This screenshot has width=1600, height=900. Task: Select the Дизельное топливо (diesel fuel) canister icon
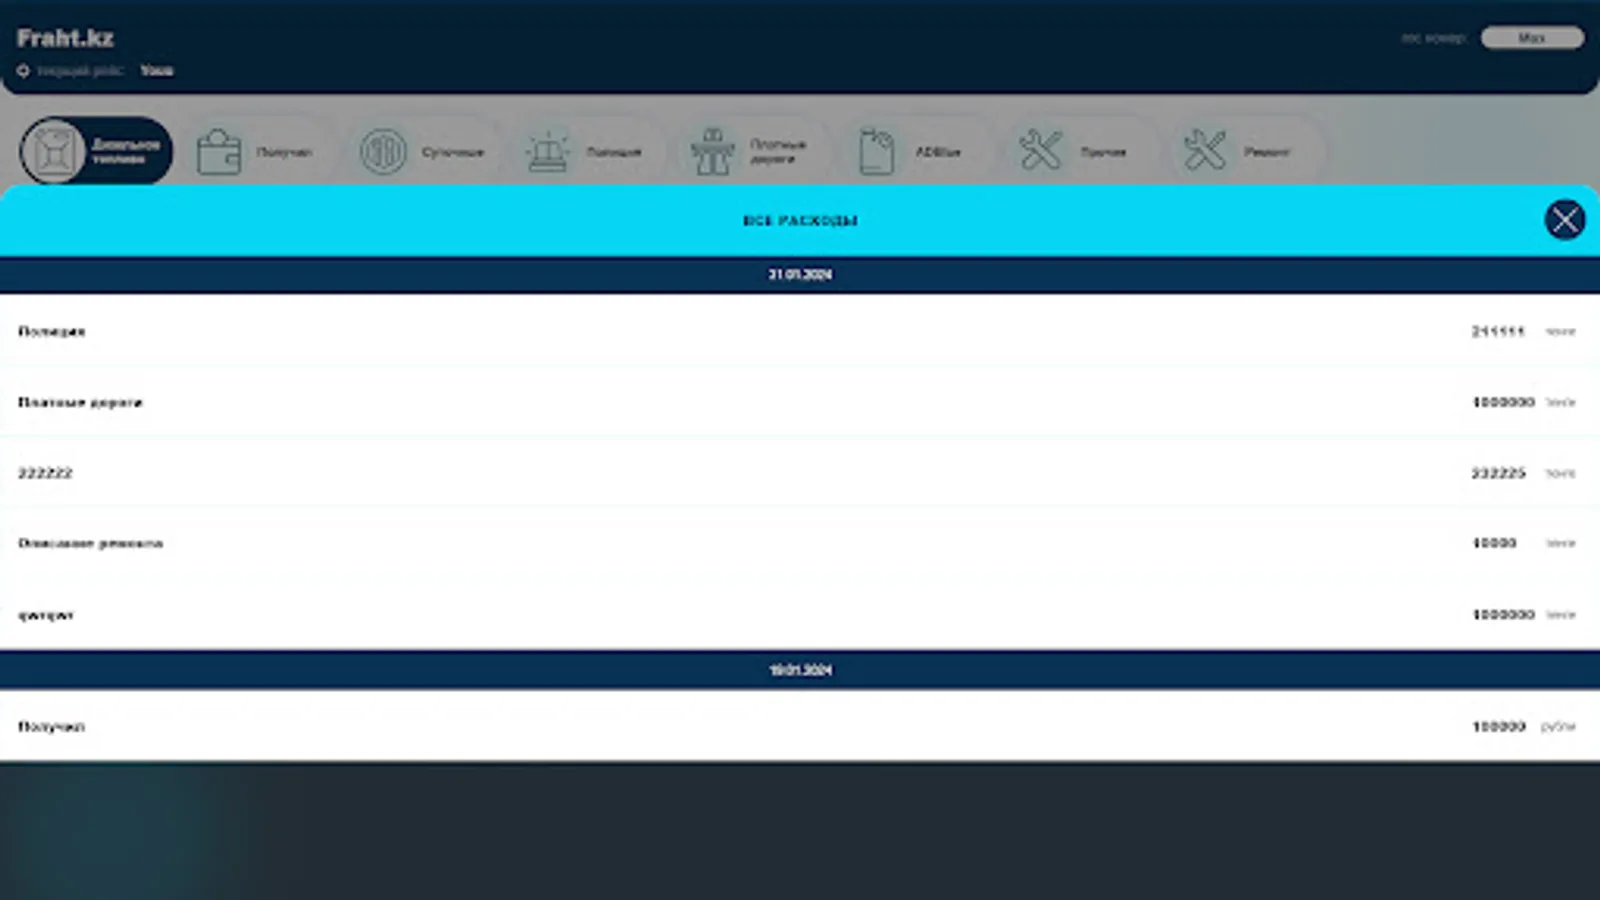click(x=57, y=150)
